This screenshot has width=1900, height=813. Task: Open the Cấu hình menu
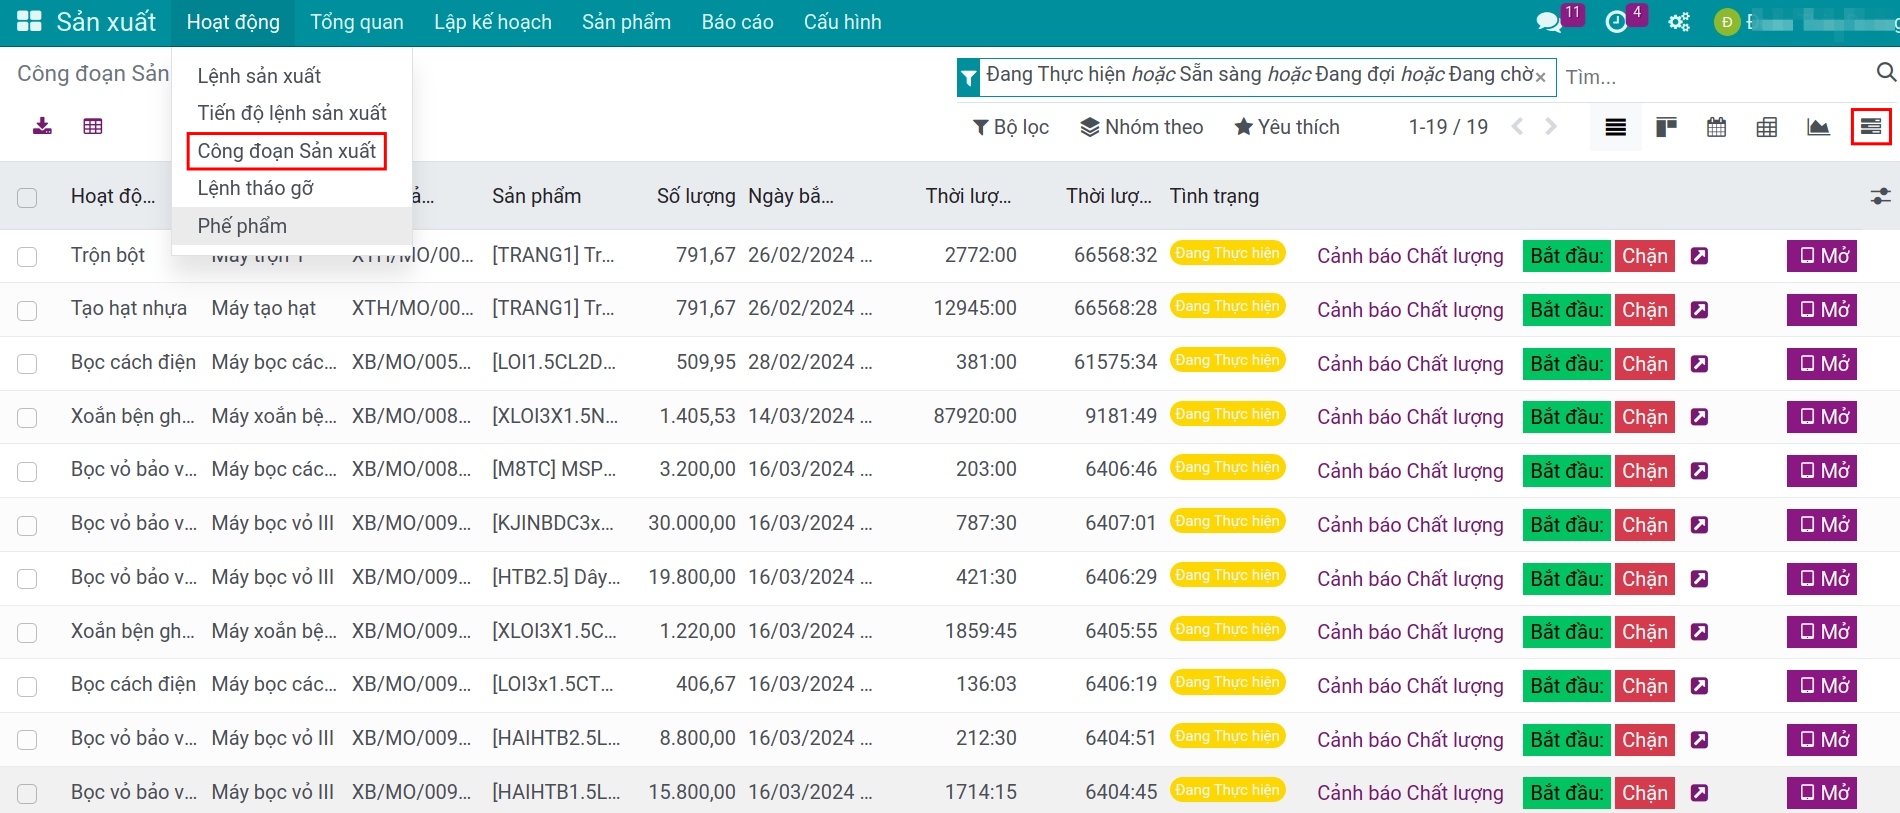point(843,22)
